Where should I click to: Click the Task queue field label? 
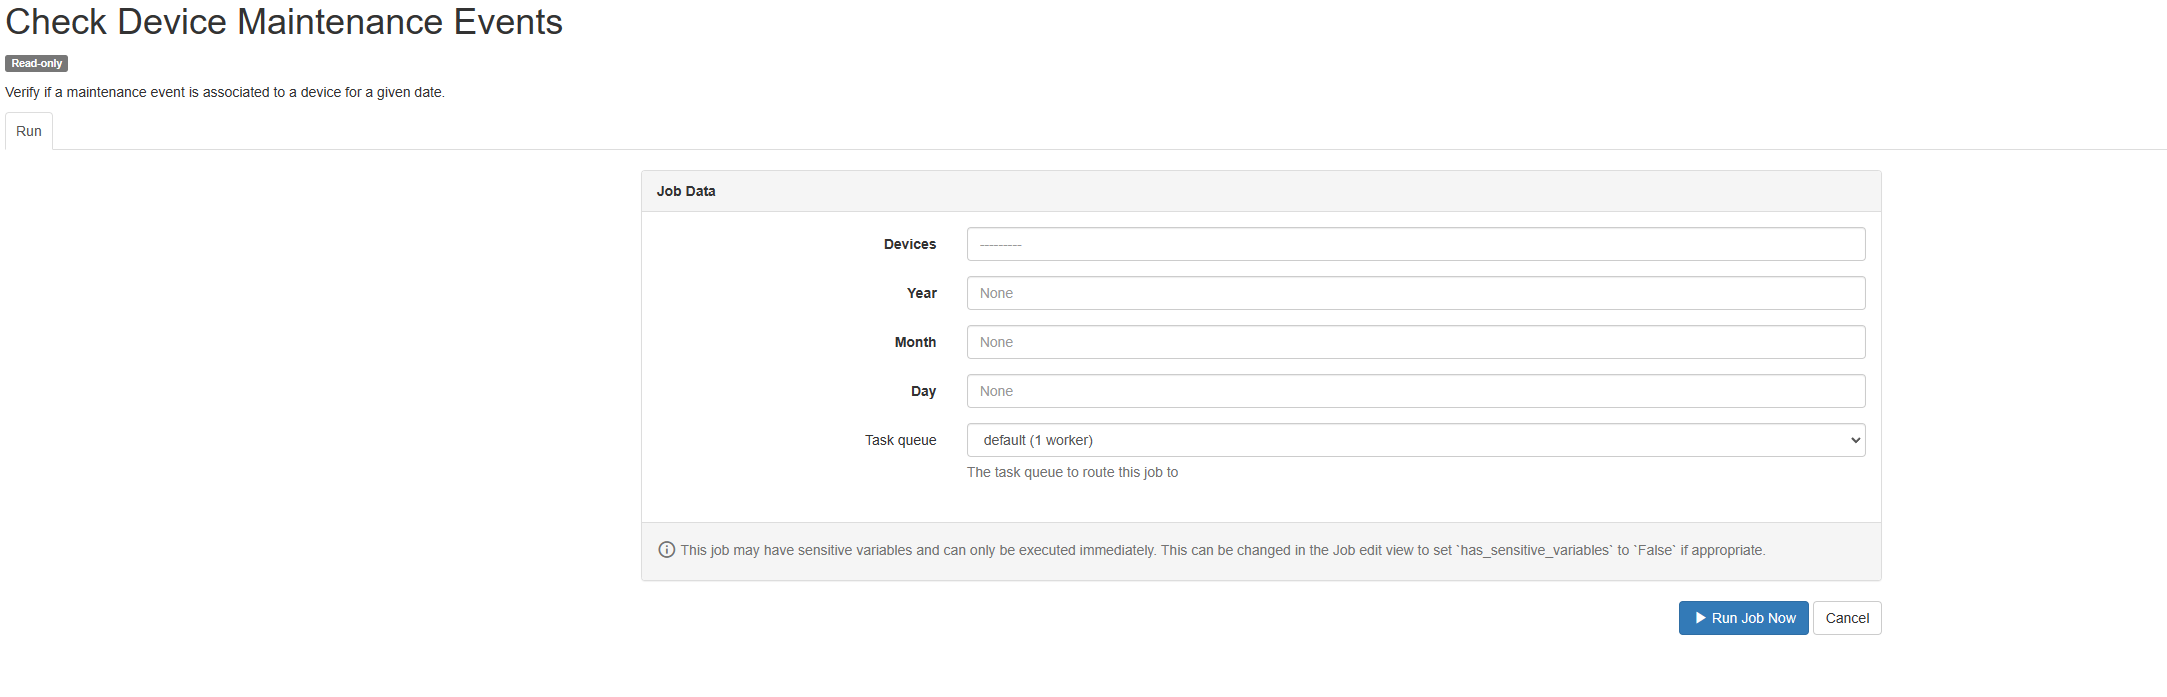pos(901,440)
